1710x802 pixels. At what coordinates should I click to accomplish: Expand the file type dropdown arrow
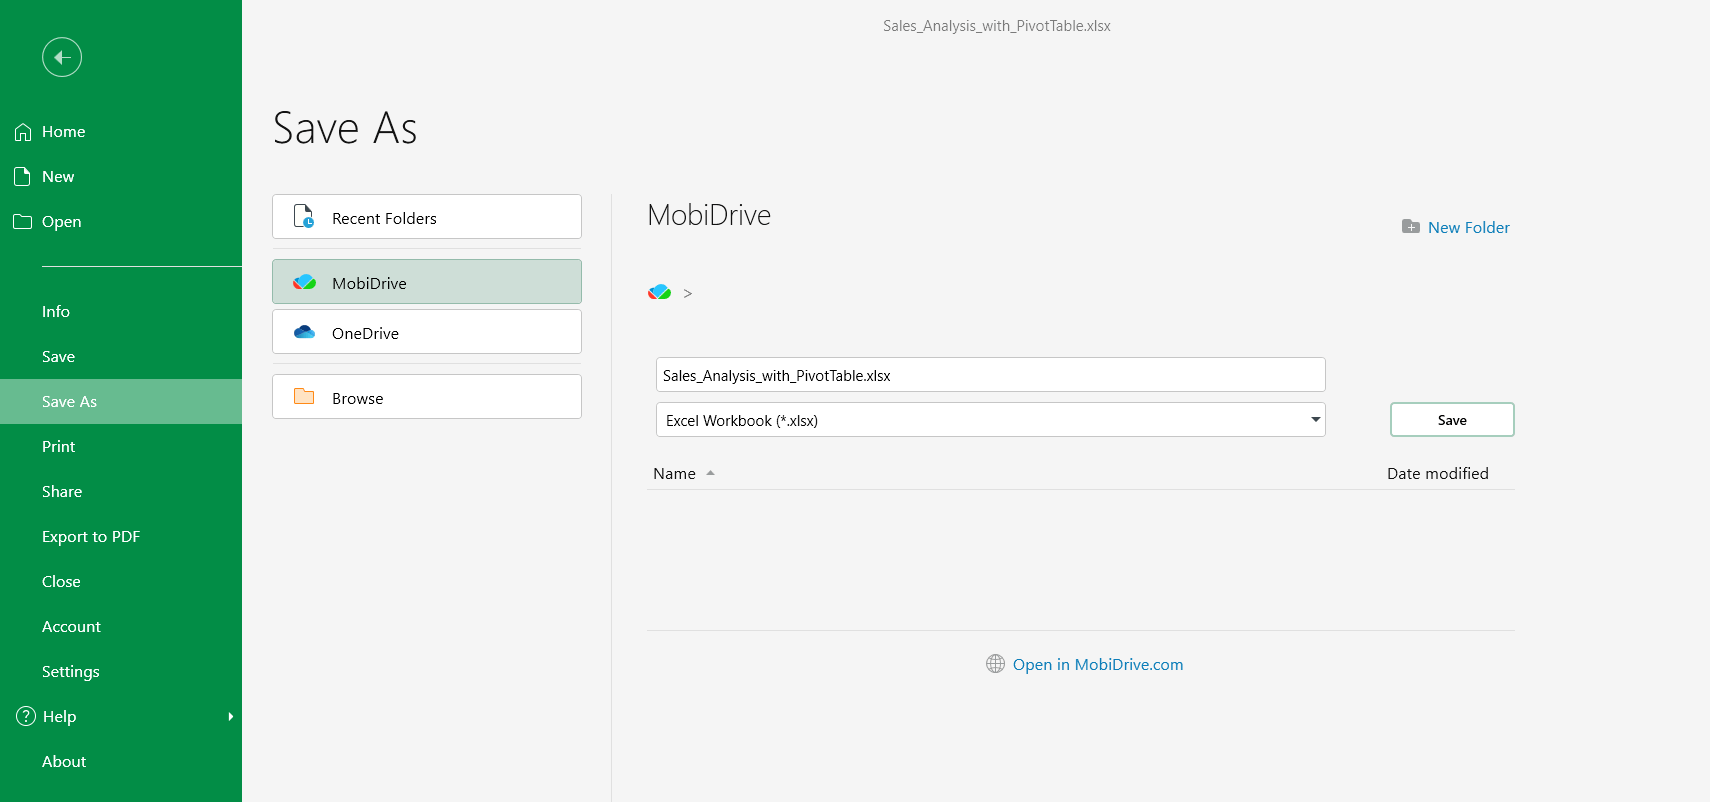tap(1315, 420)
